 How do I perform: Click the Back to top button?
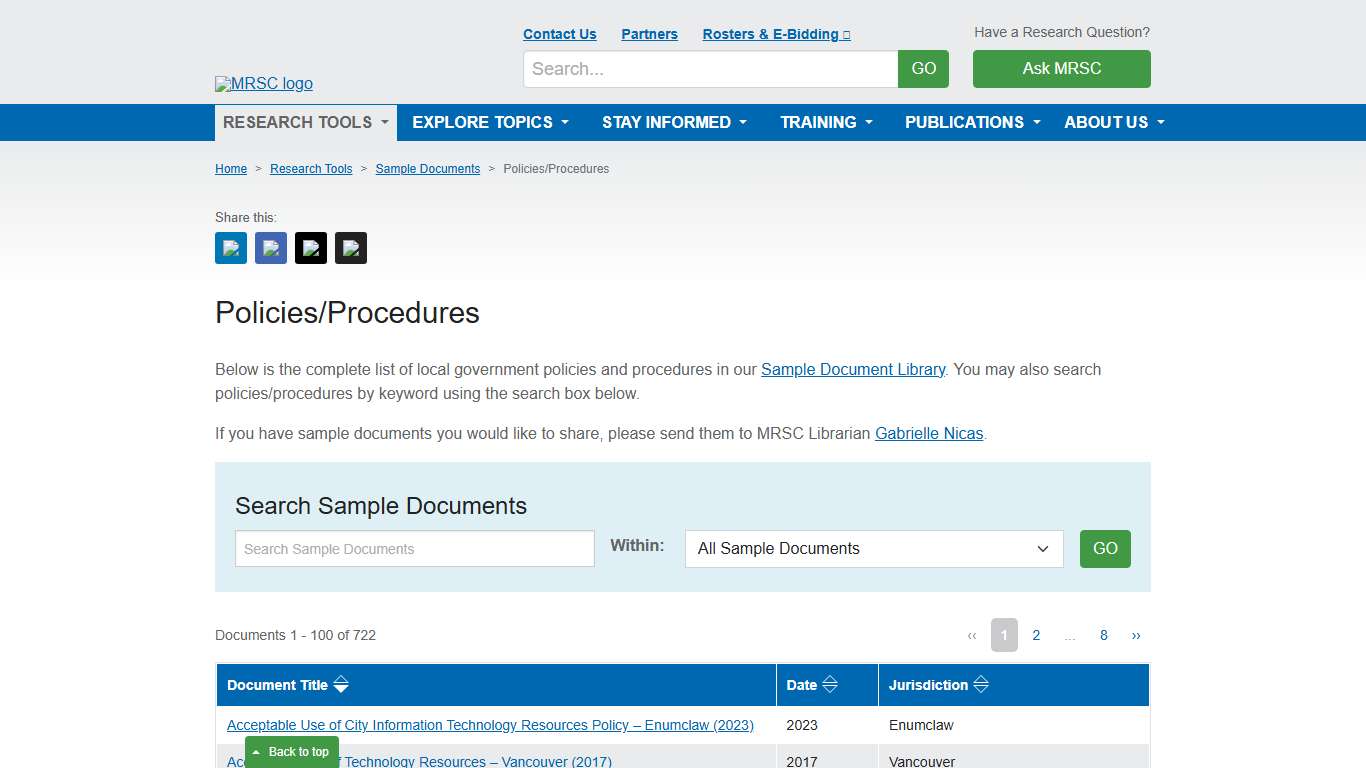point(291,751)
